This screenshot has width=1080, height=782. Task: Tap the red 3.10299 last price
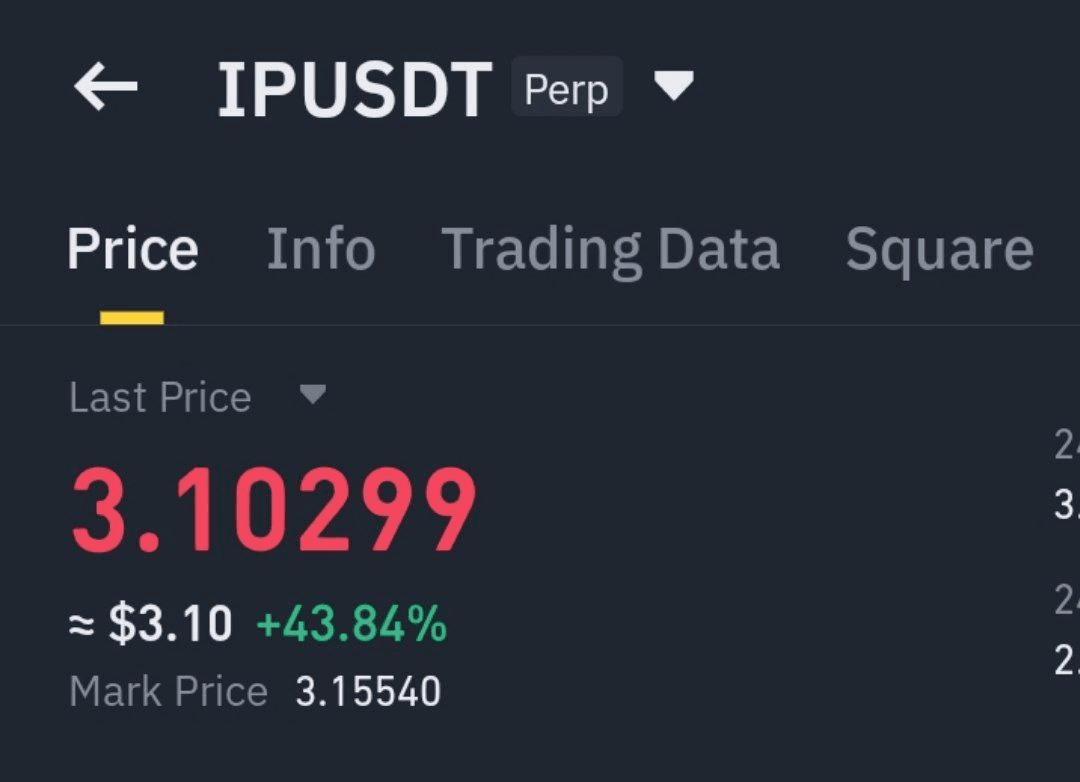[274, 512]
